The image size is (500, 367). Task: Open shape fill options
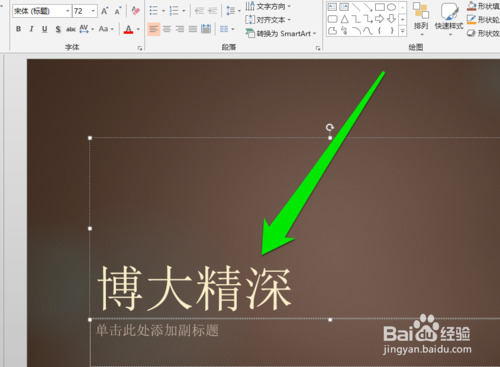(483, 6)
